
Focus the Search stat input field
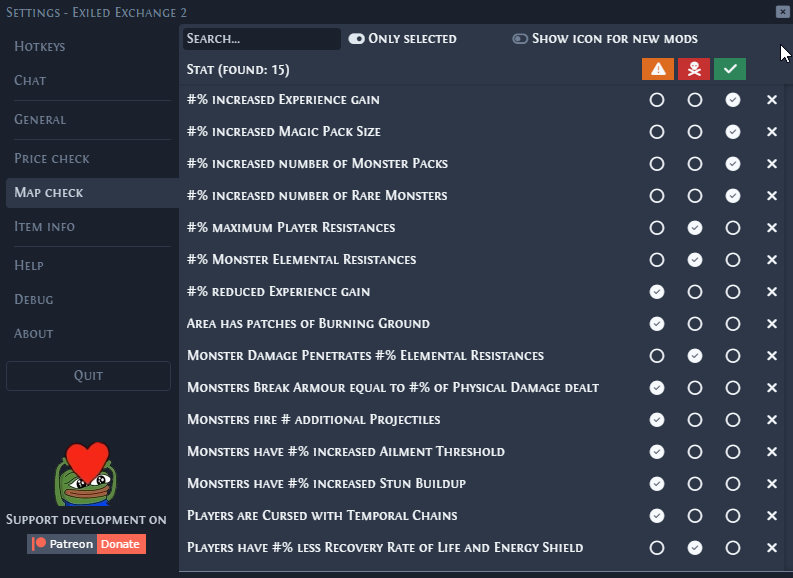pyautogui.click(x=262, y=39)
